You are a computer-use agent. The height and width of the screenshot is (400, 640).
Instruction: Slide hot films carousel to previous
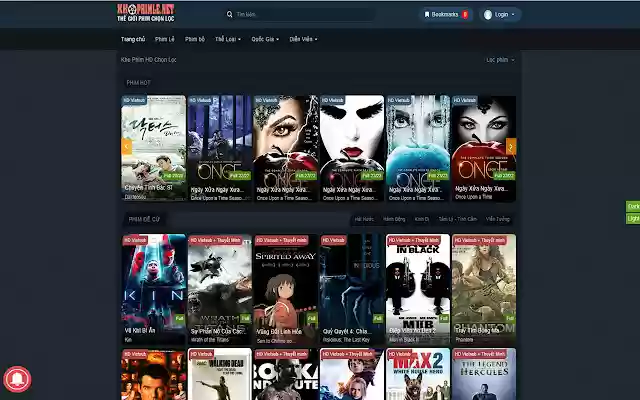pyautogui.click(x=127, y=146)
